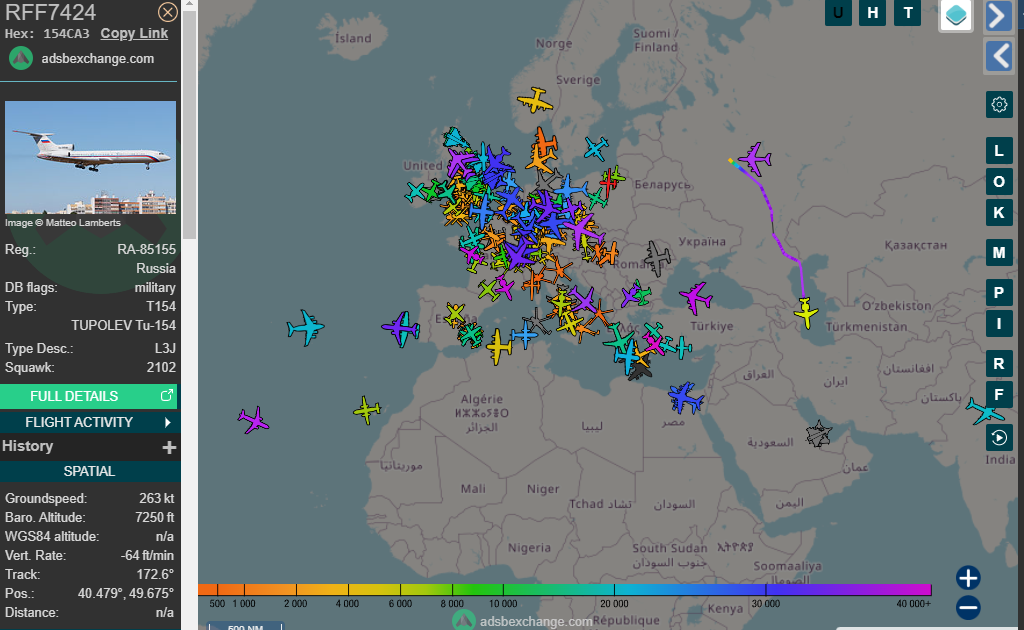Toggle the I map button
Screen dimensions: 1024x630
(x=999, y=323)
